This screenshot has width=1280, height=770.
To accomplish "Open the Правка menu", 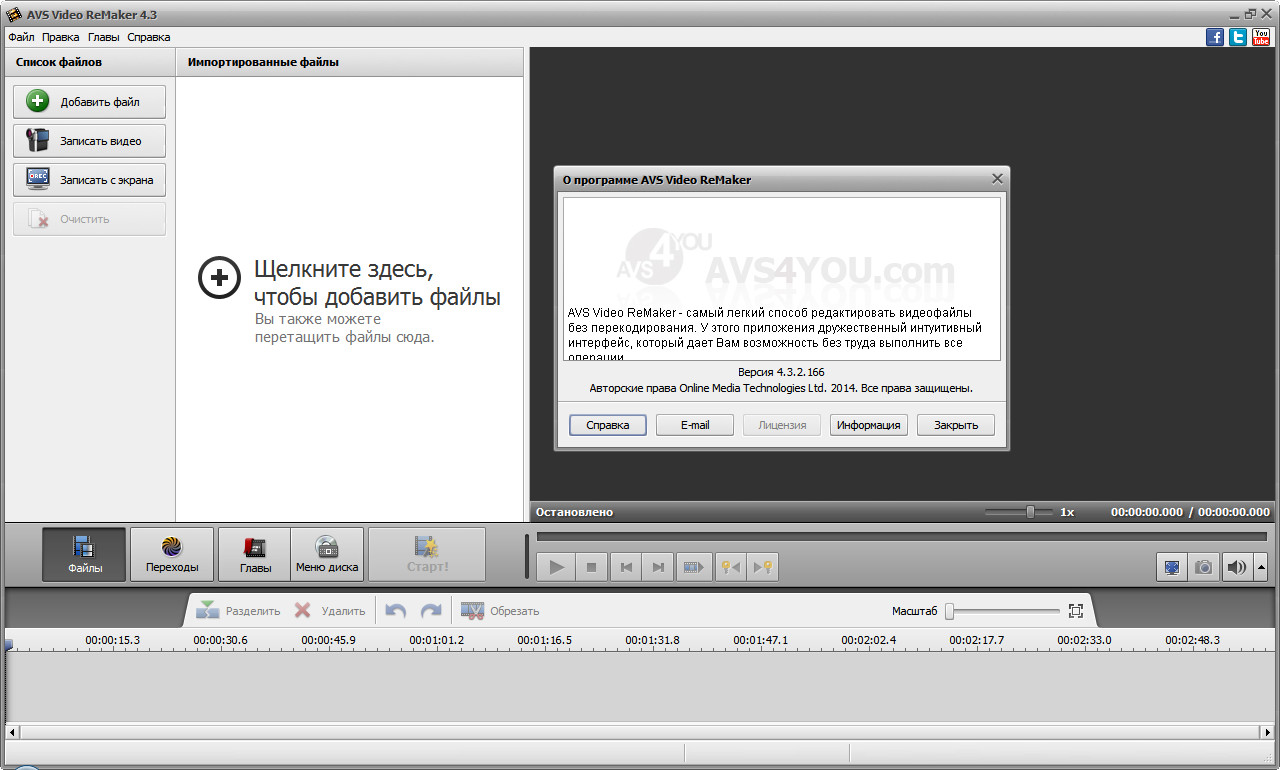I will pos(61,37).
